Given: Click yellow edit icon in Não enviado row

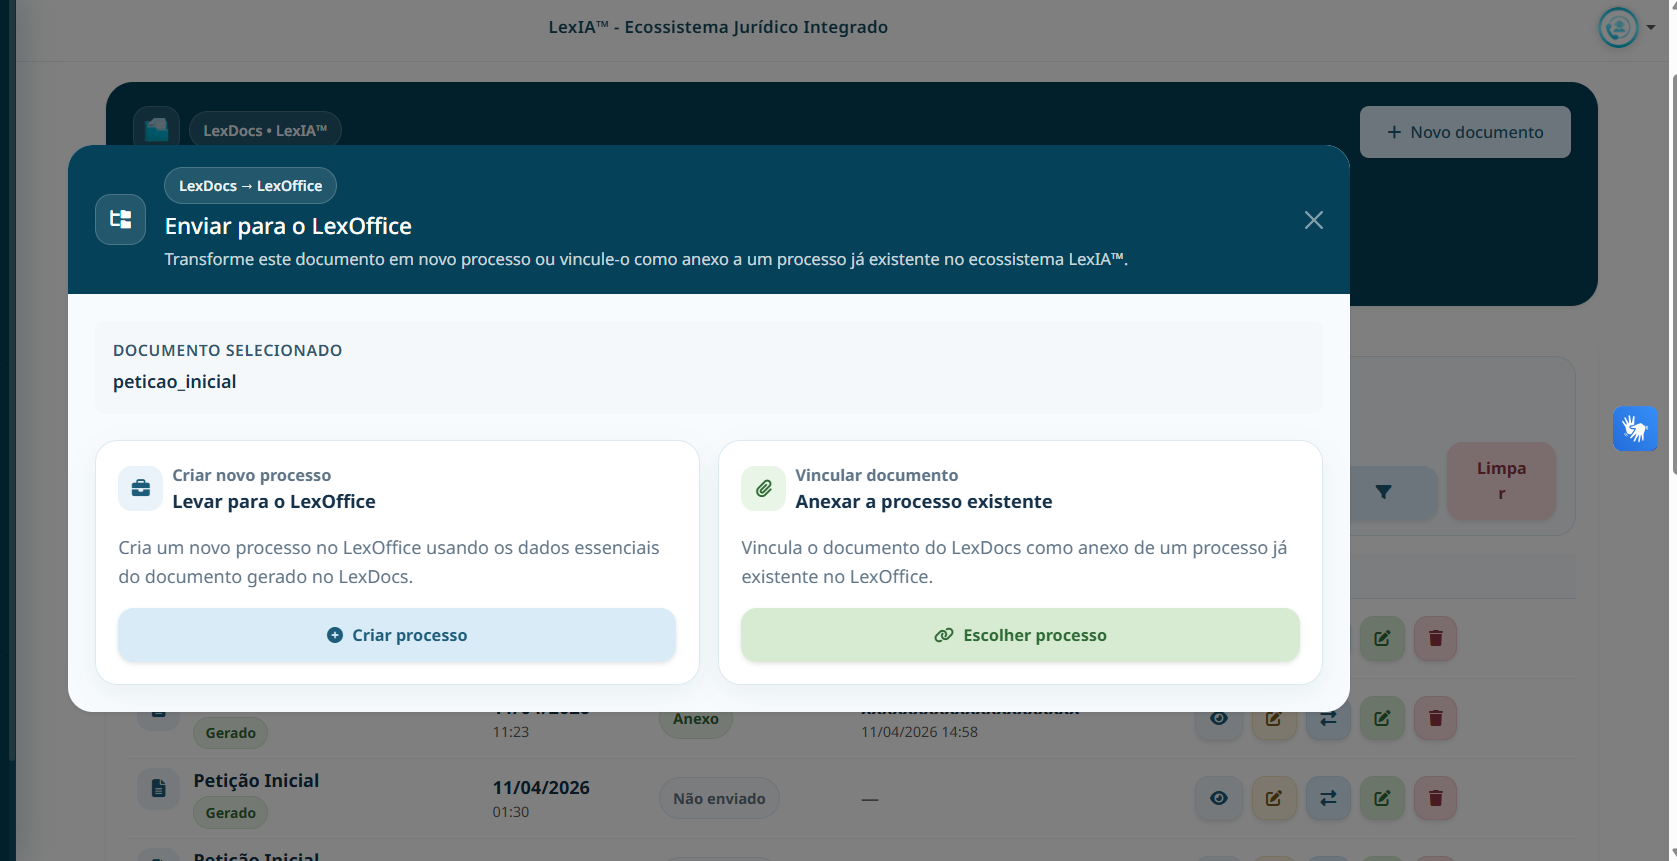Looking at the screenshot, I should [1273, 798].
